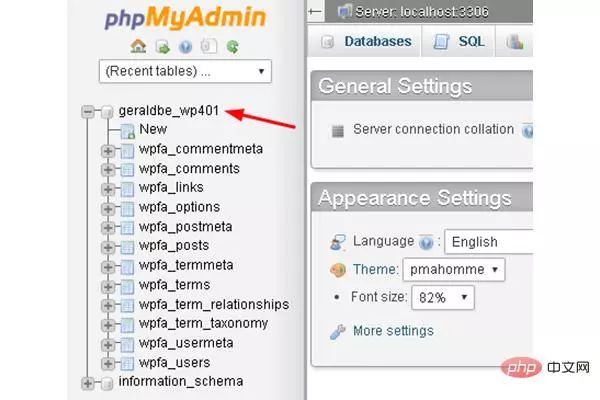The image size is (600, 400).
Task: Click the information_schema database icon
Action: pos(108,383)
